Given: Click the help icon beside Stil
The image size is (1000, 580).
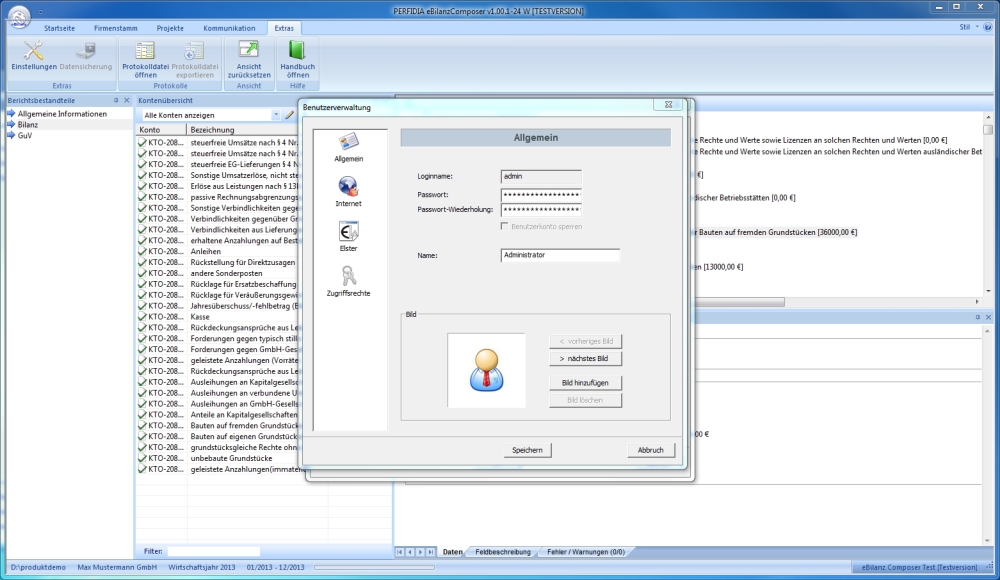Looking at the screenshot, I should (x=988, y=27).
